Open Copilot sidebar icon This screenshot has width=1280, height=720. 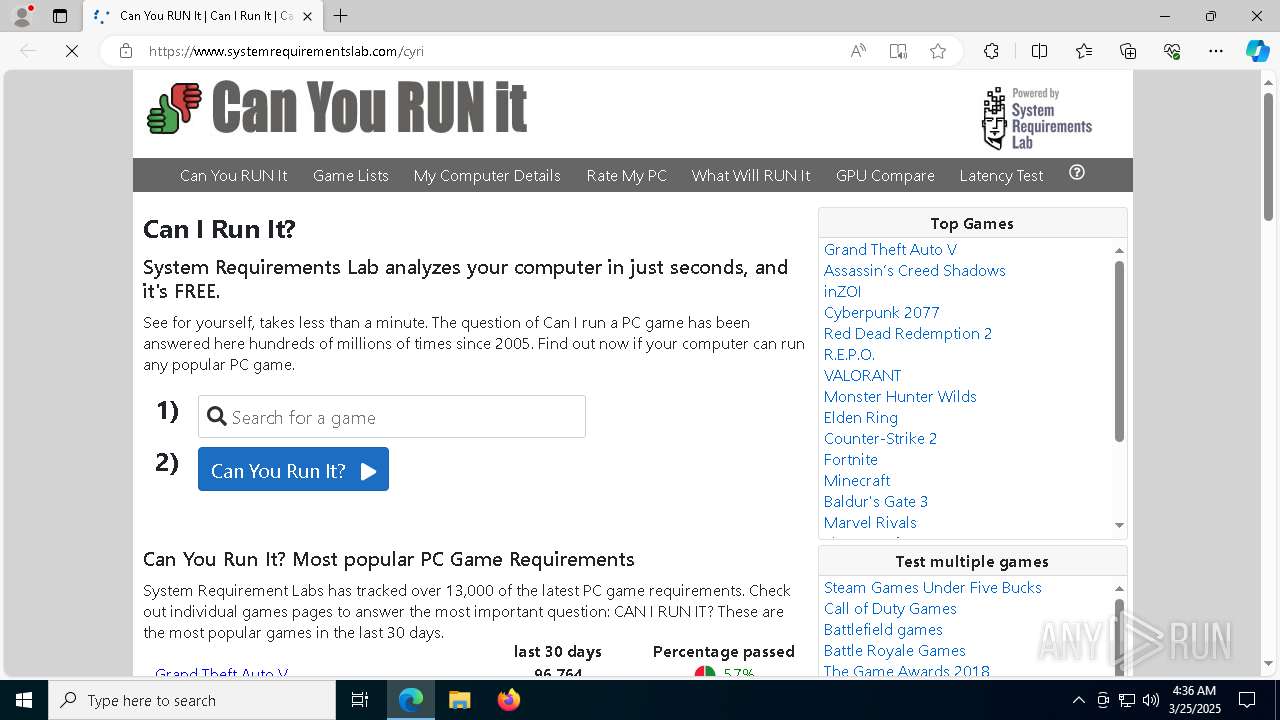pos(1257,51)
